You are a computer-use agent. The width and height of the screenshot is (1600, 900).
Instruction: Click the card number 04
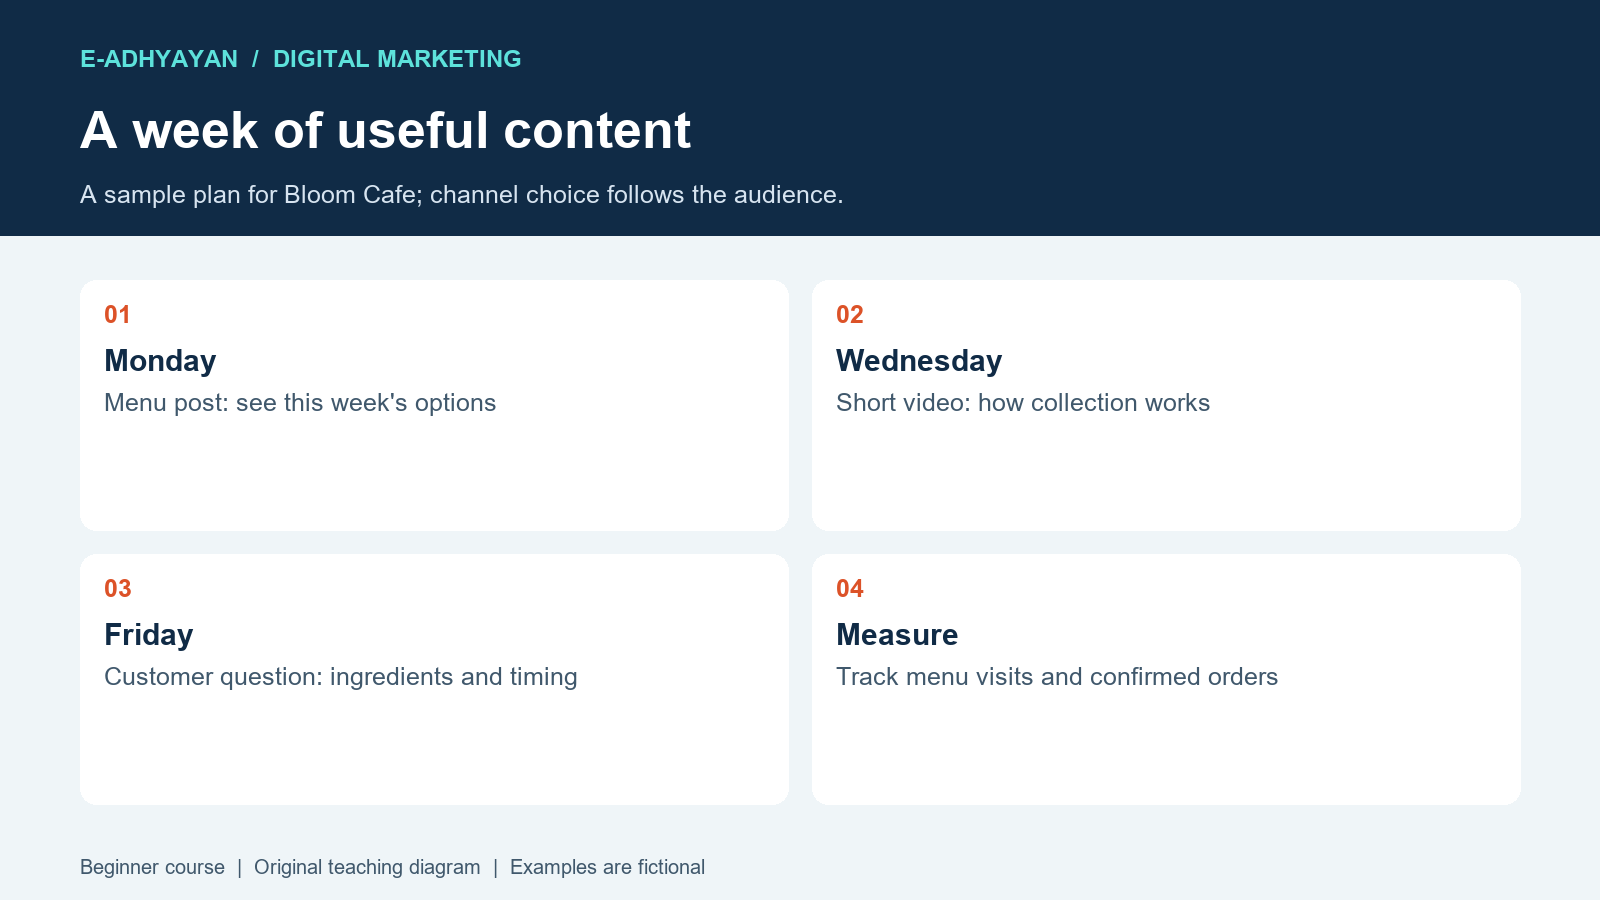coord(850,589)
